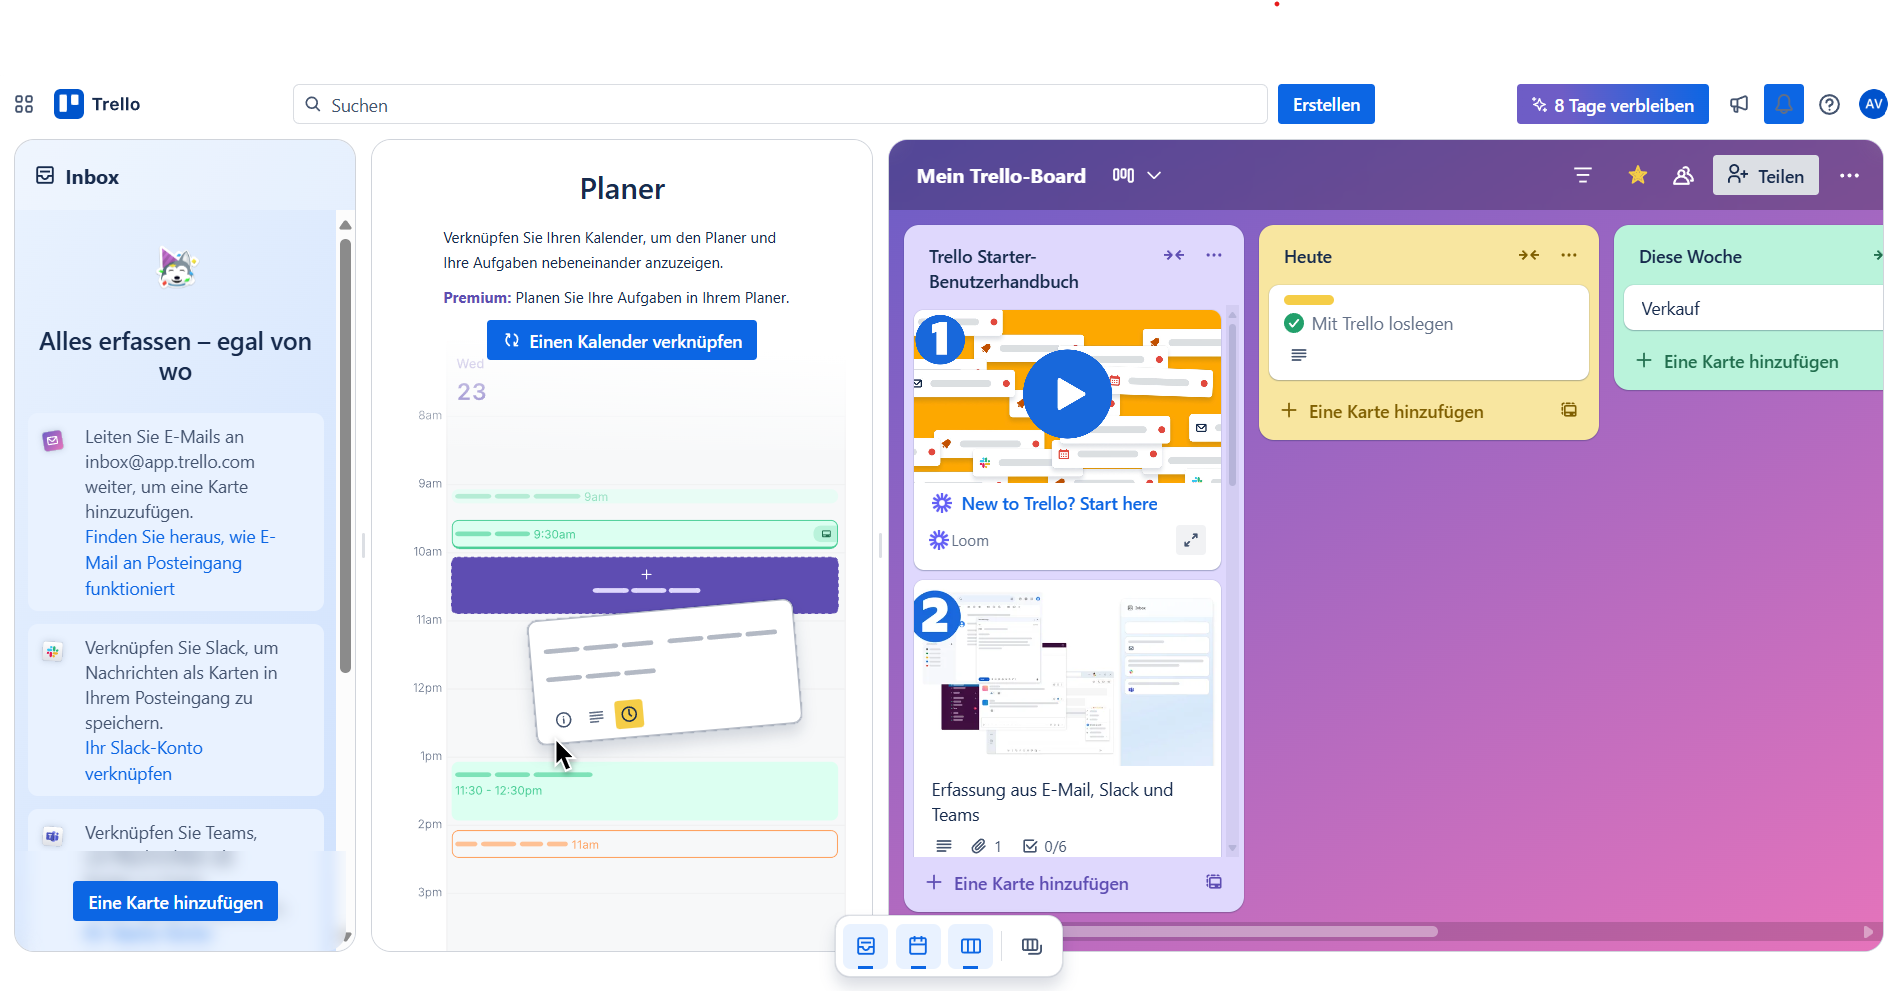Toggle the Inbox panel in bottom switcher
This screenshot has width=1892, height=991.
coord(866,946)
